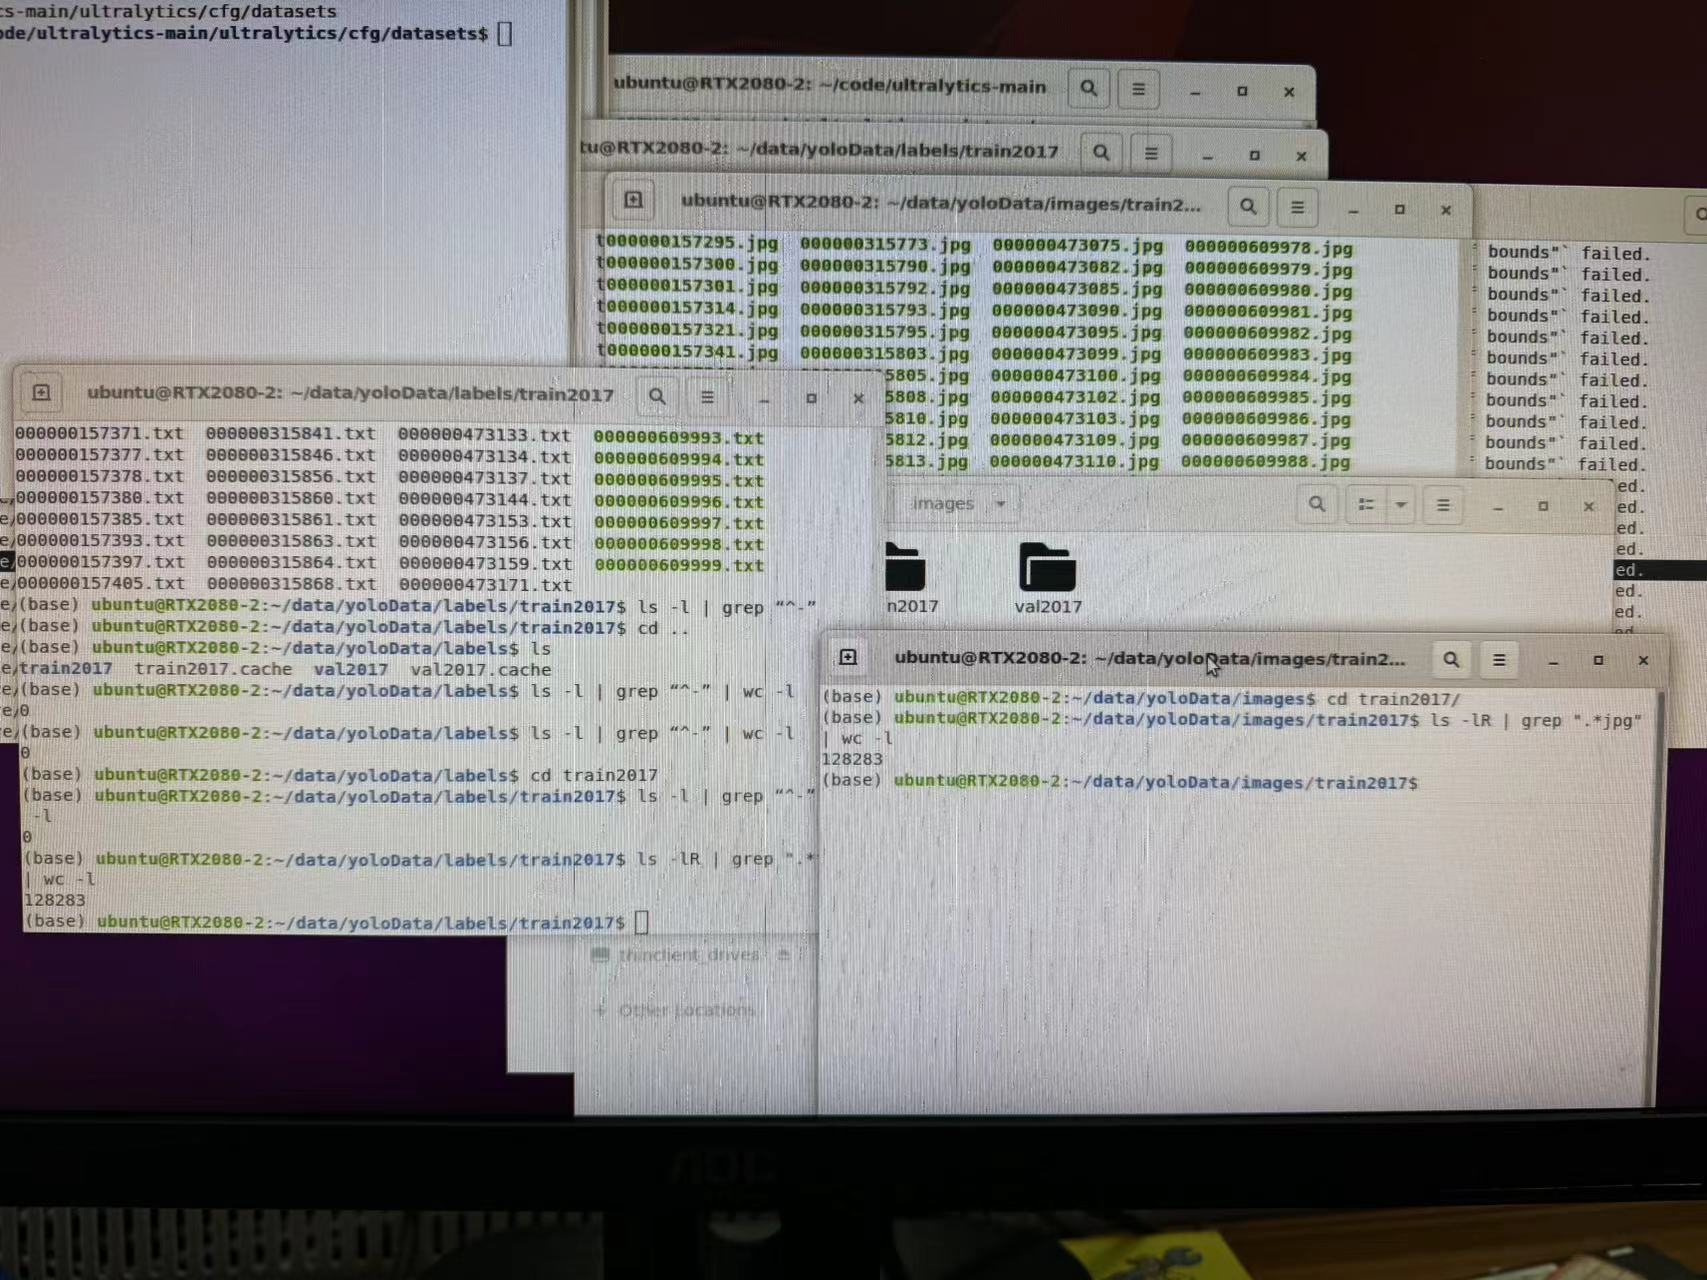This screenshot has width=1707, height=1280.
Task: Open hamburger menu of the .txt listing terminal
Action: [707, 396]
